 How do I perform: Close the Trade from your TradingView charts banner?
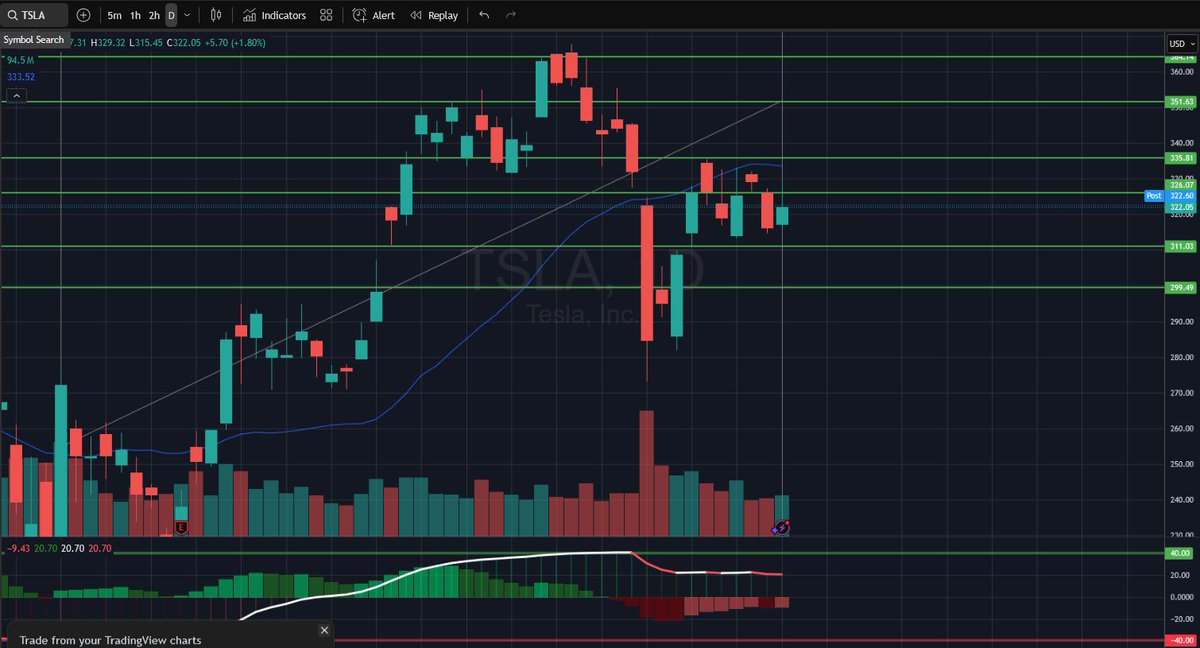(324, 631)
